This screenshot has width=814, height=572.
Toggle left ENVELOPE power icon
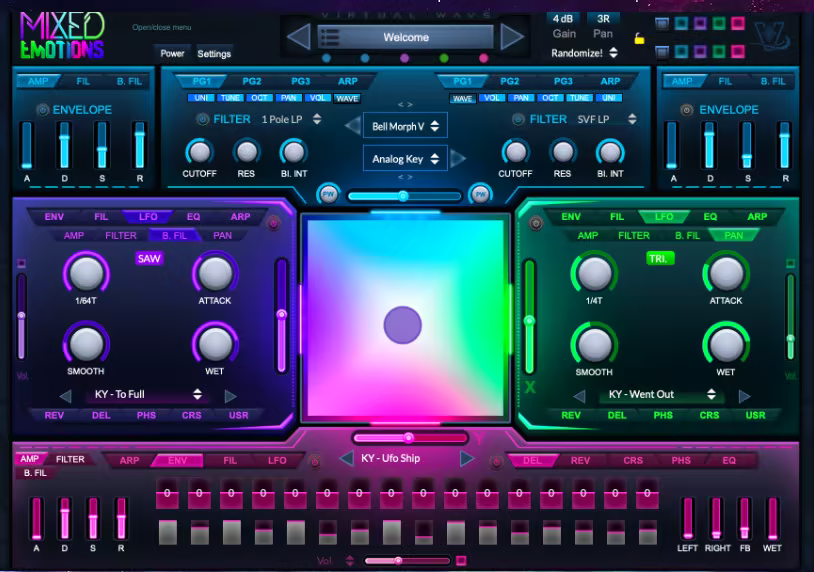pos(43,110)
